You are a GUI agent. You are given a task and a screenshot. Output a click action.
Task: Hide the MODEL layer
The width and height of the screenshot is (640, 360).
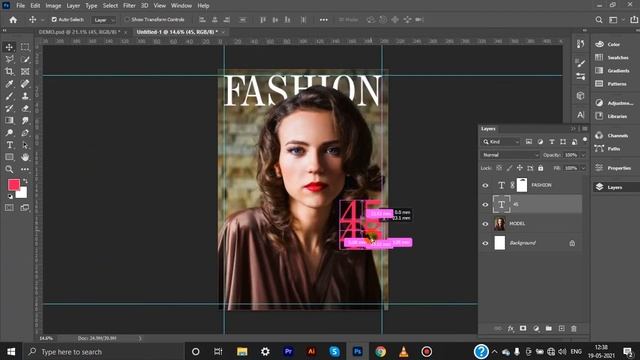tap(485, 224)
